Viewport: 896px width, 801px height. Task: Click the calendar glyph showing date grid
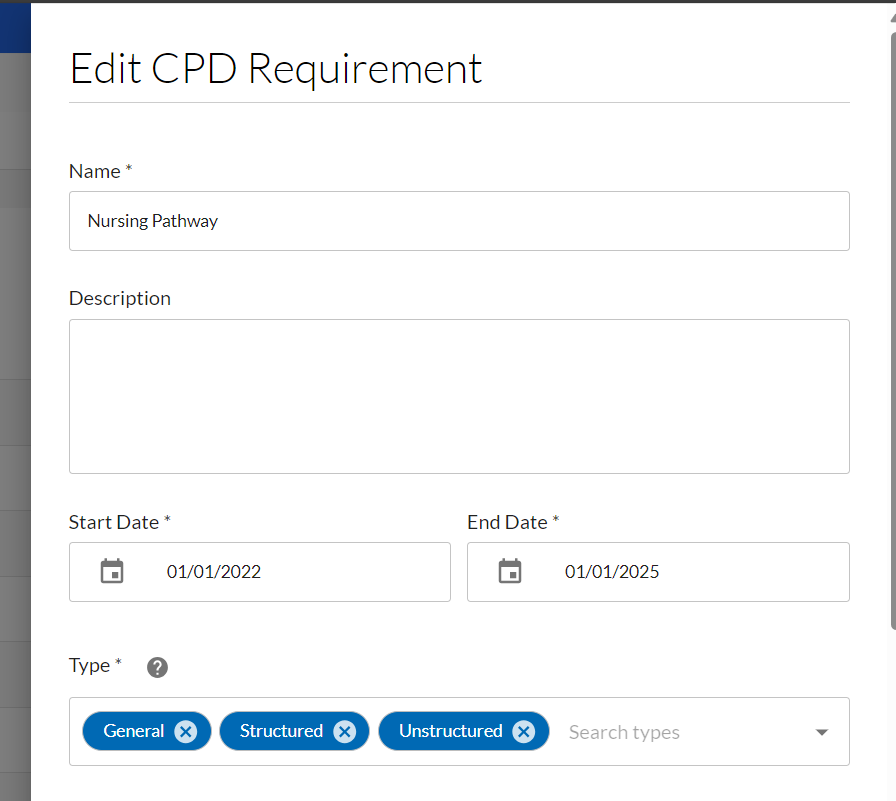coord(112,571)
